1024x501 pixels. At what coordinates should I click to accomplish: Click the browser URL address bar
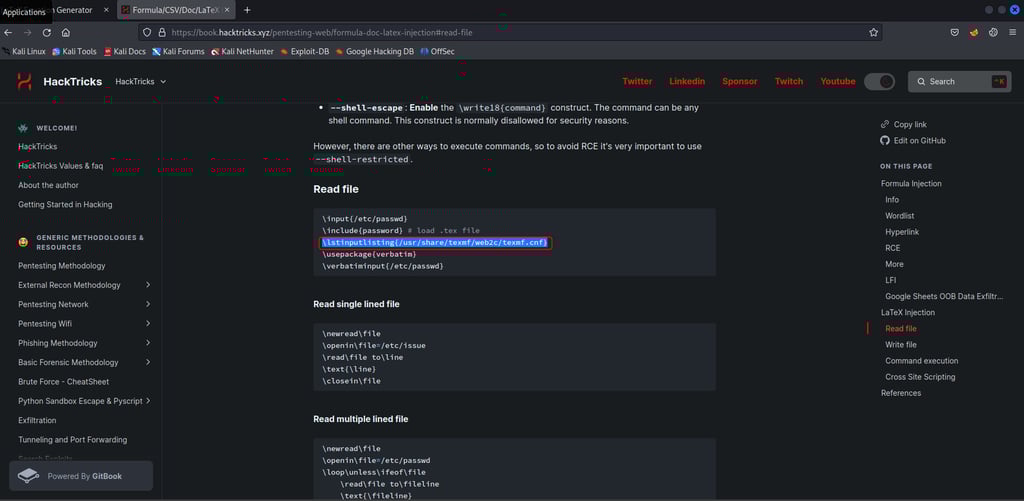click(509, 32)
